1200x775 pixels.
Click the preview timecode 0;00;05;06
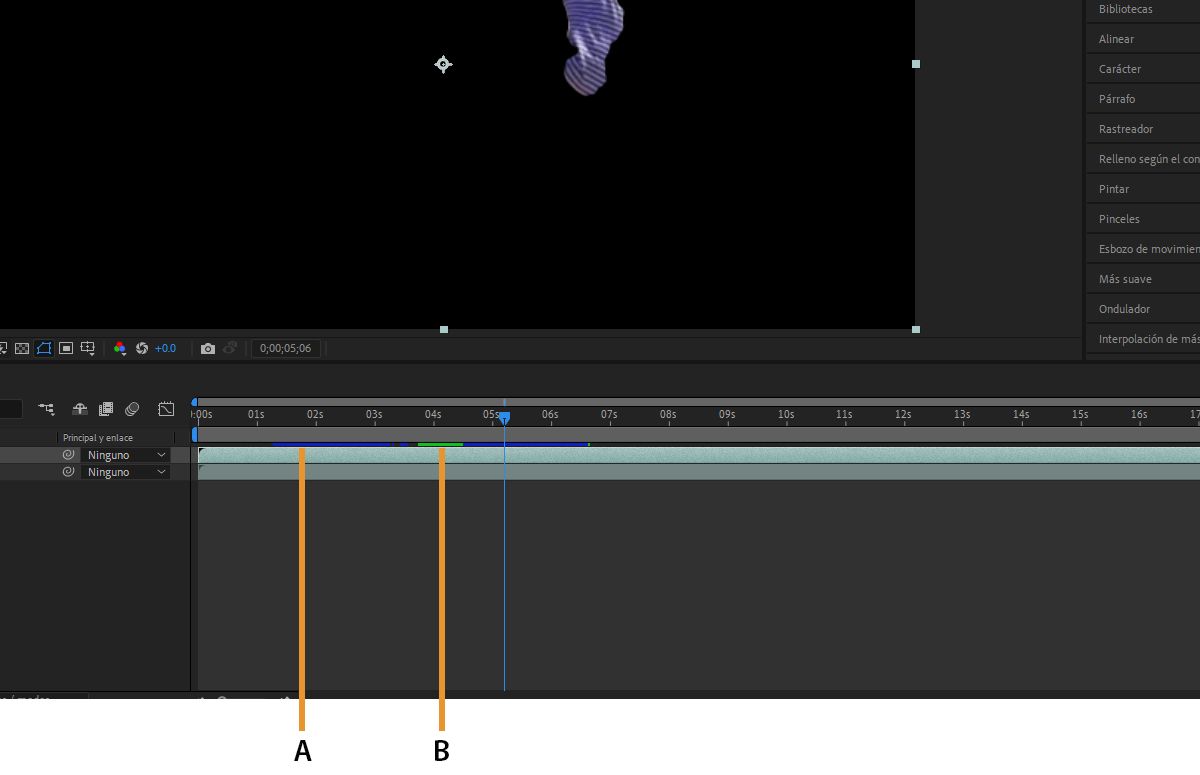pyautogui.click(x=285, y=348)
